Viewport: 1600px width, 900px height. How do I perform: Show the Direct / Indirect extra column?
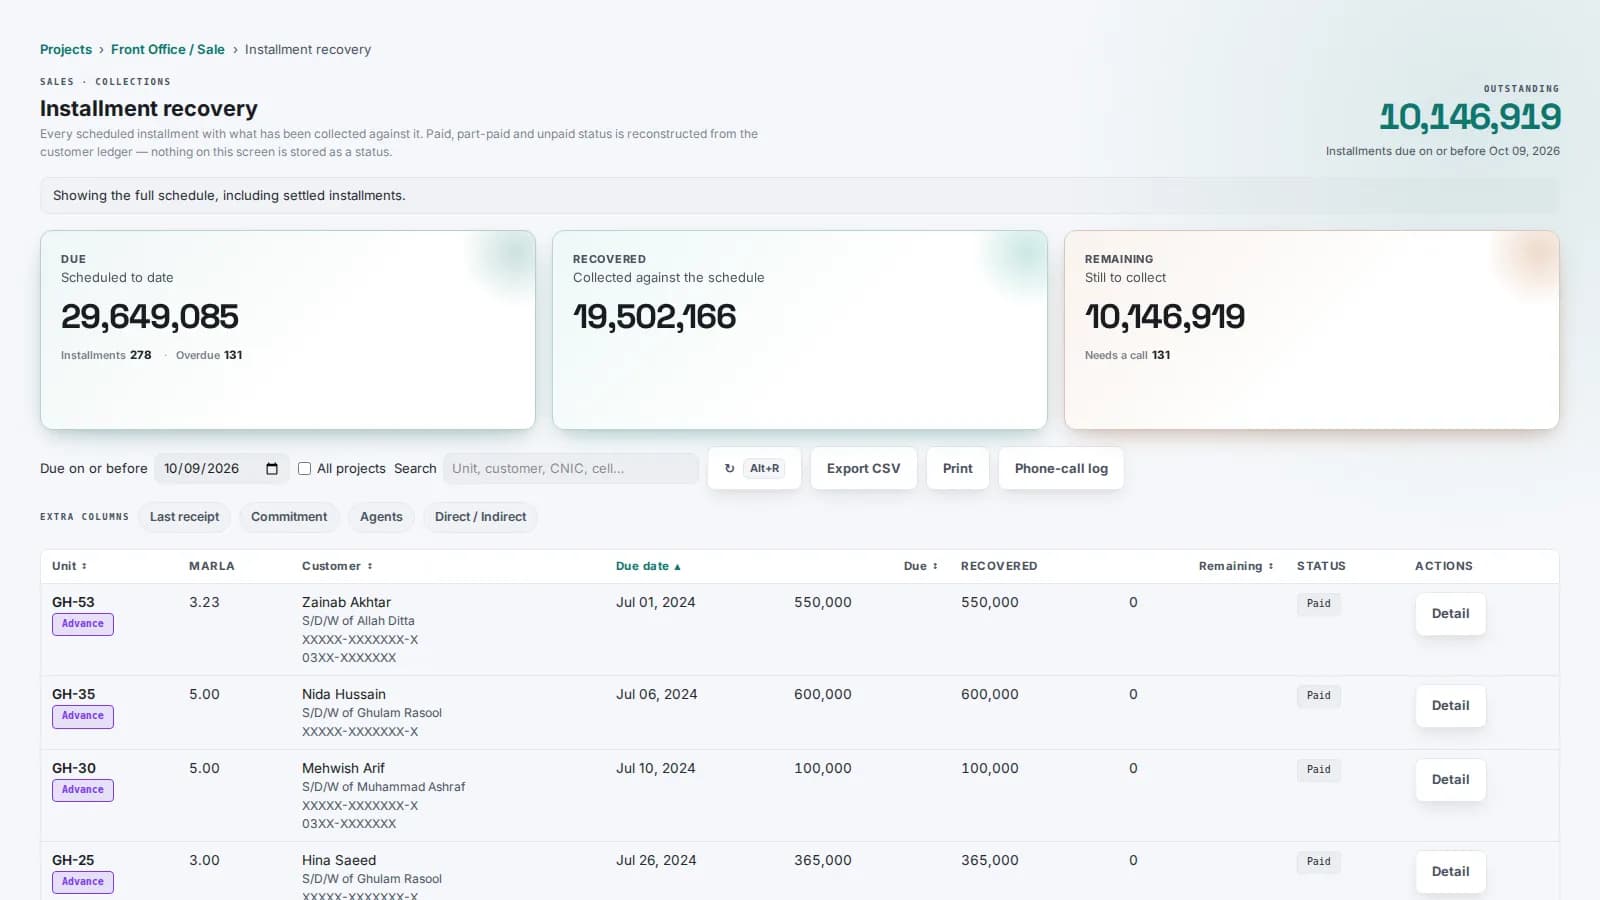[480, 517]
